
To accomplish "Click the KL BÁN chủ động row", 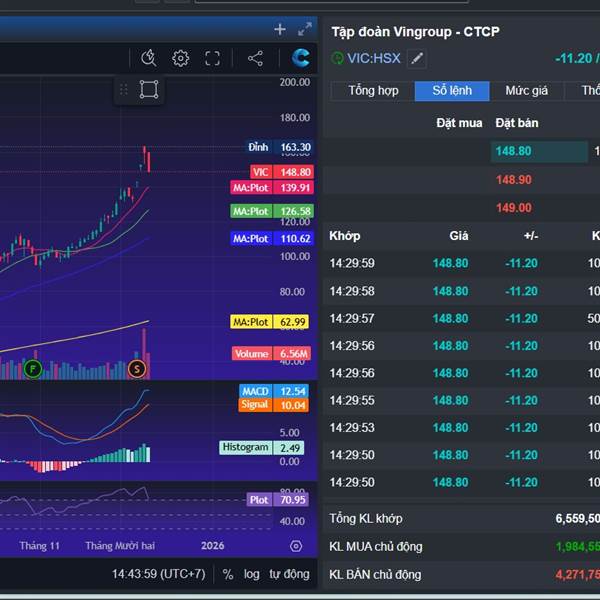I will coord(461,575).
